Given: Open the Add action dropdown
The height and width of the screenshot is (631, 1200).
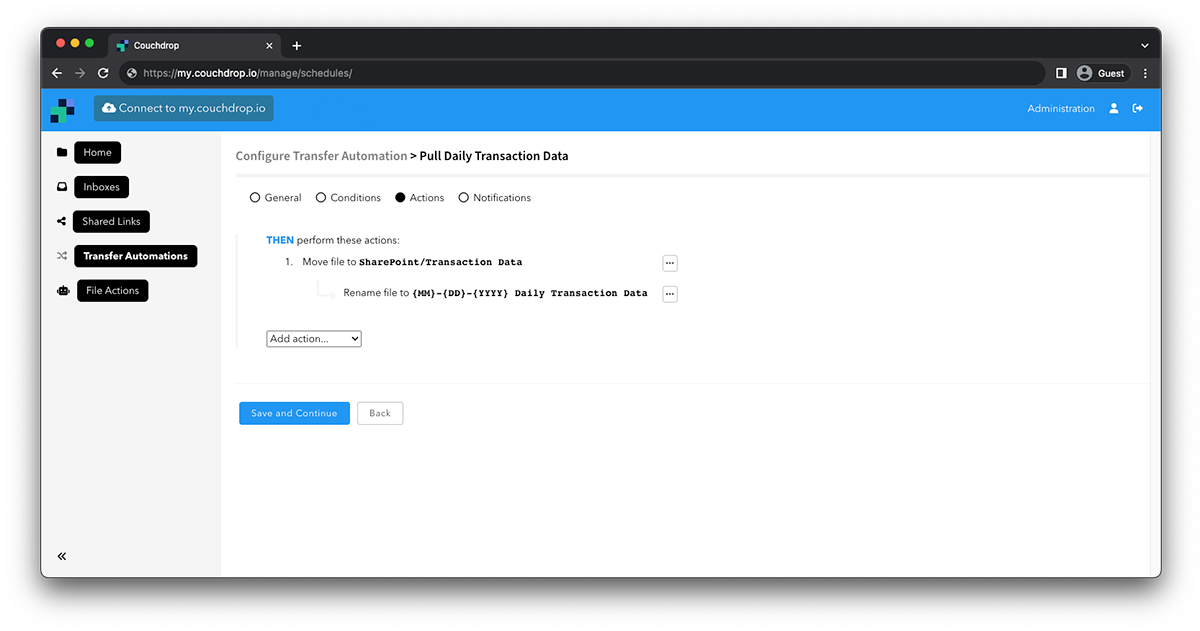Looking at the screenshot, I should coord(313,338).
